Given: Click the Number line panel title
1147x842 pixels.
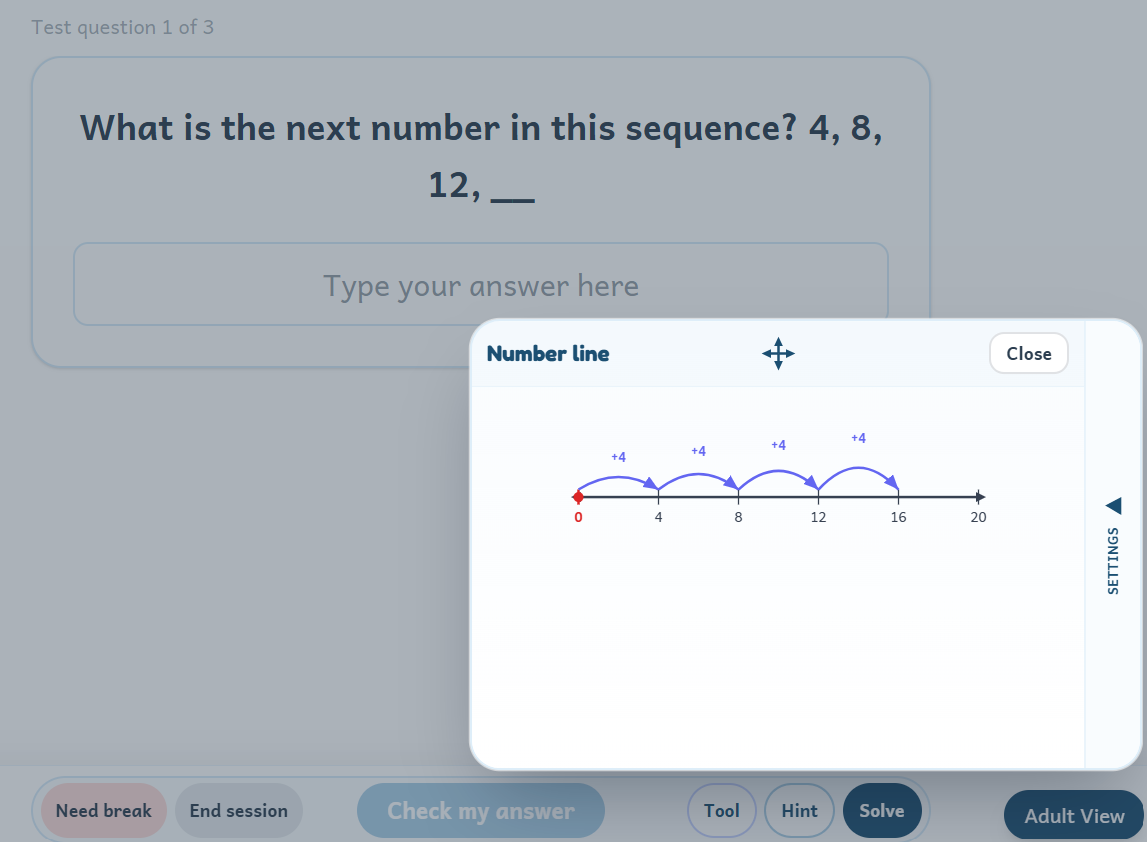Looking at the screenshot, I should click(548, 353).
